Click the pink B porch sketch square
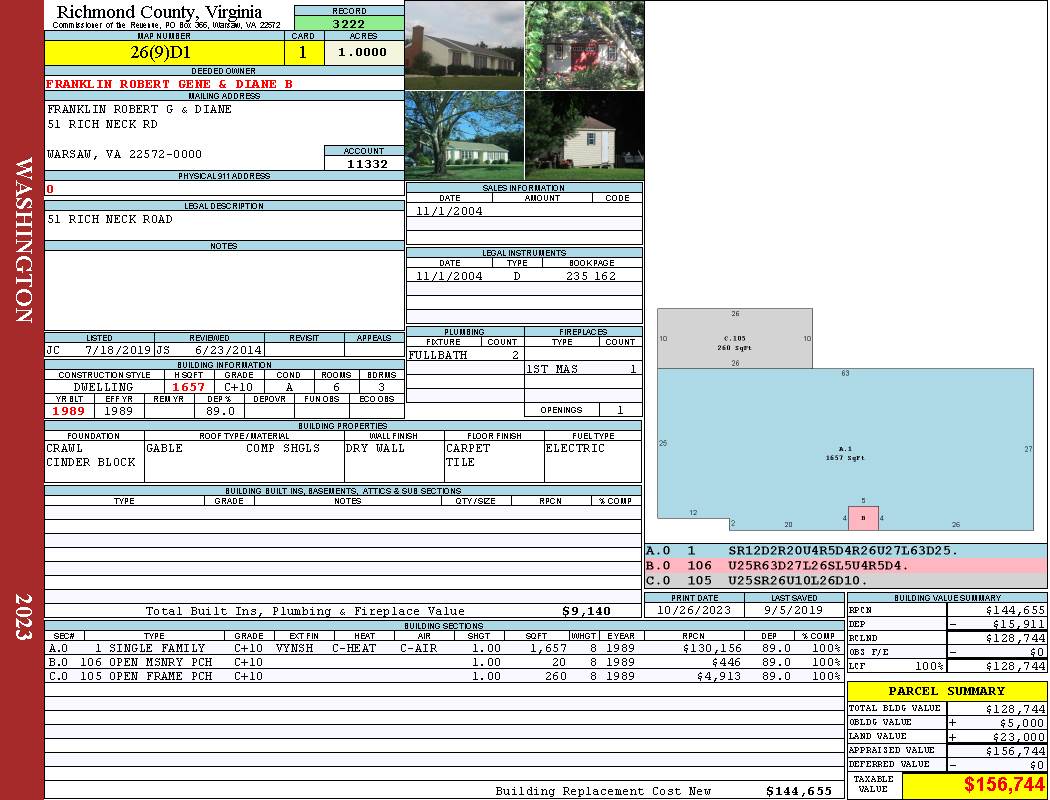The height and width of the screenshot is (800, 1050). tap(863, 518)
